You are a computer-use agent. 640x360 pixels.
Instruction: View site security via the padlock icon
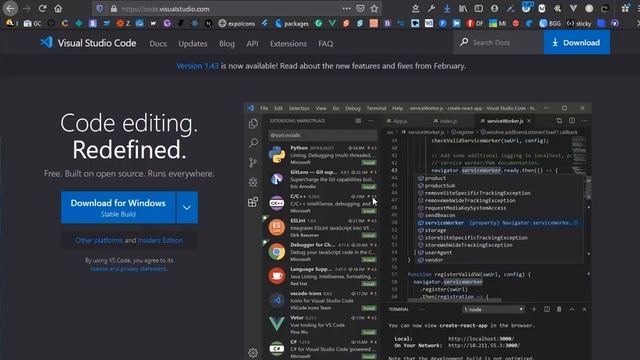(x=114, y=9)
